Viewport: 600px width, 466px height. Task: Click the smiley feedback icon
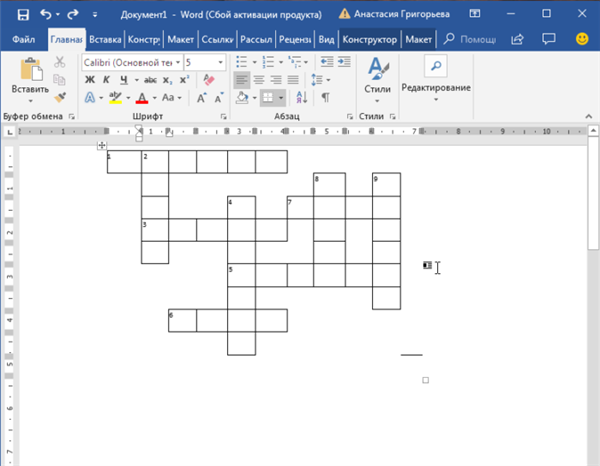click(x=582, y=39)
